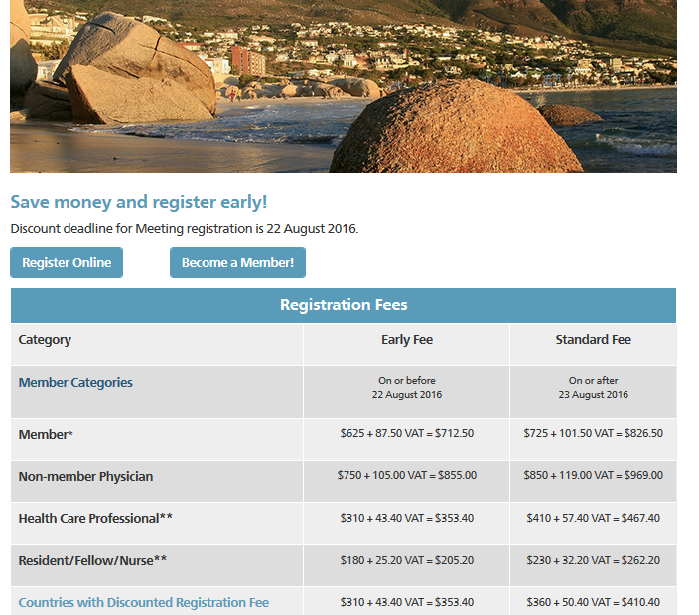Click the discount deadline sentence text
This screenshot has height=615, width=699.
click(x=184, y=229)
